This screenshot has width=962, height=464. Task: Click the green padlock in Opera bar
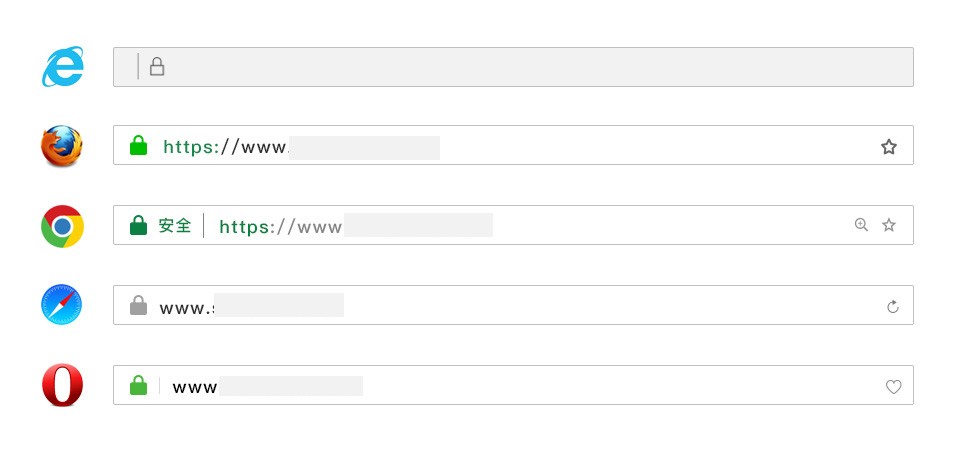139,386
